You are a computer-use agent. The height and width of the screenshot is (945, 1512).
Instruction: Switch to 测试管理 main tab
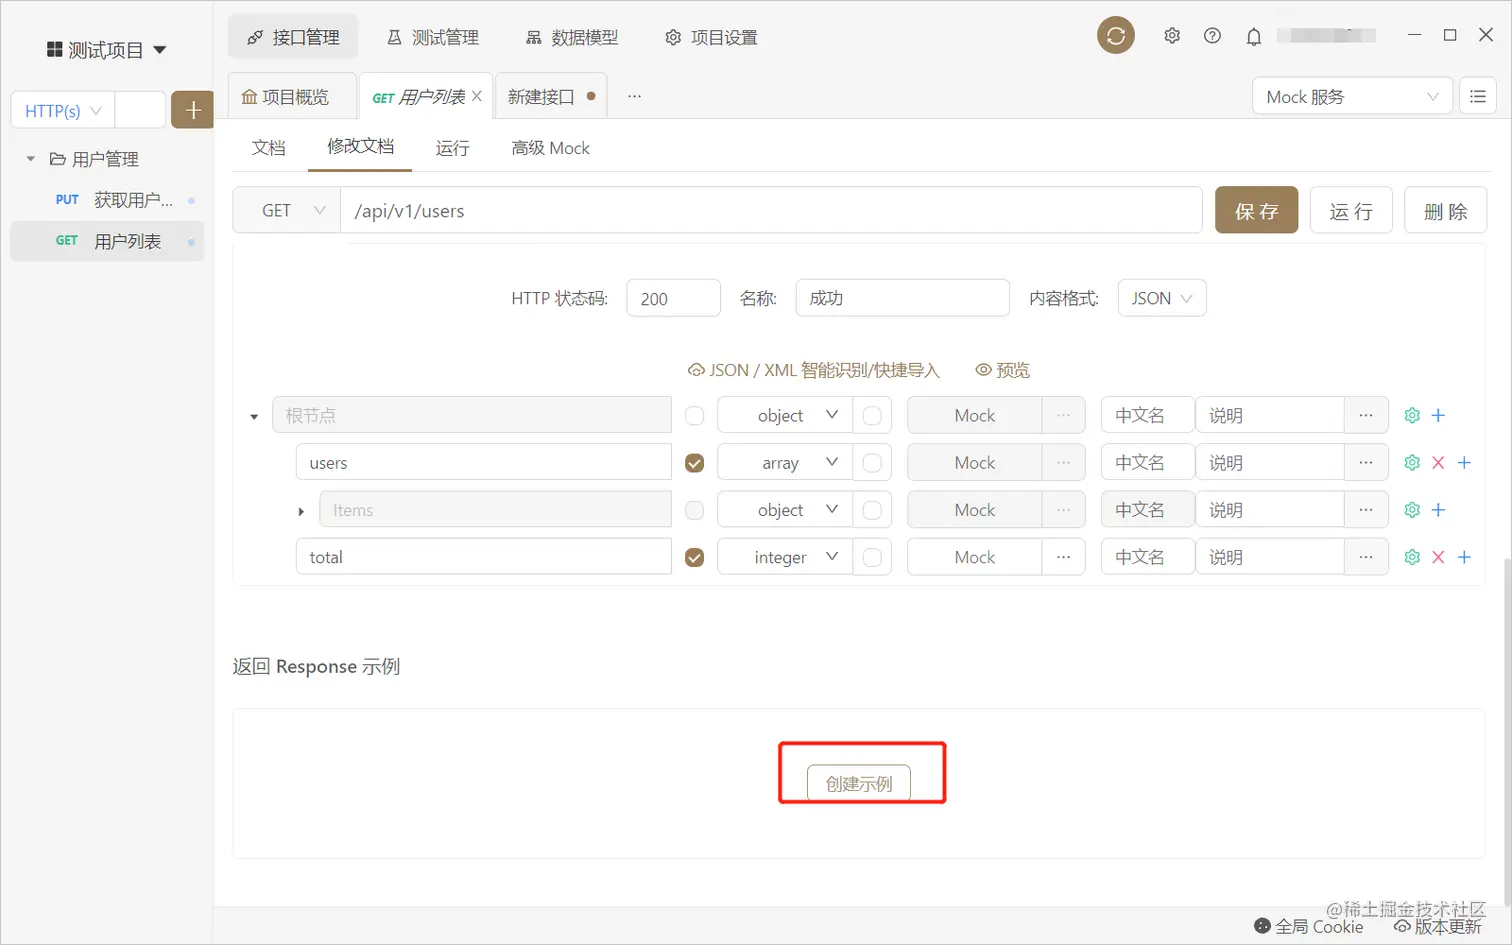point(433,37)
